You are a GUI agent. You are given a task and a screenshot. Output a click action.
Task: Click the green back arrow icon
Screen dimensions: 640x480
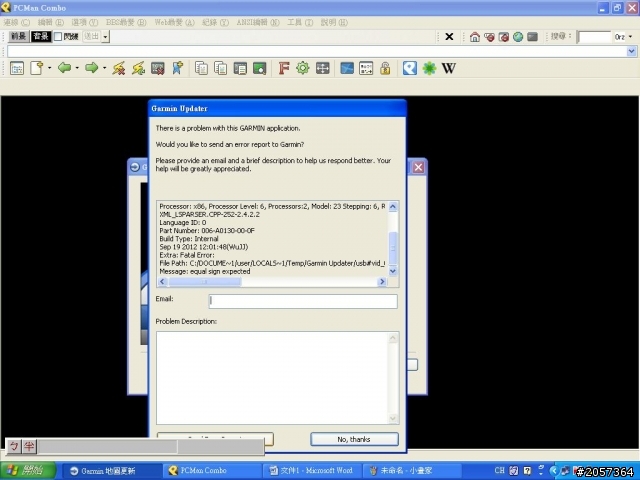coord(64,68)
